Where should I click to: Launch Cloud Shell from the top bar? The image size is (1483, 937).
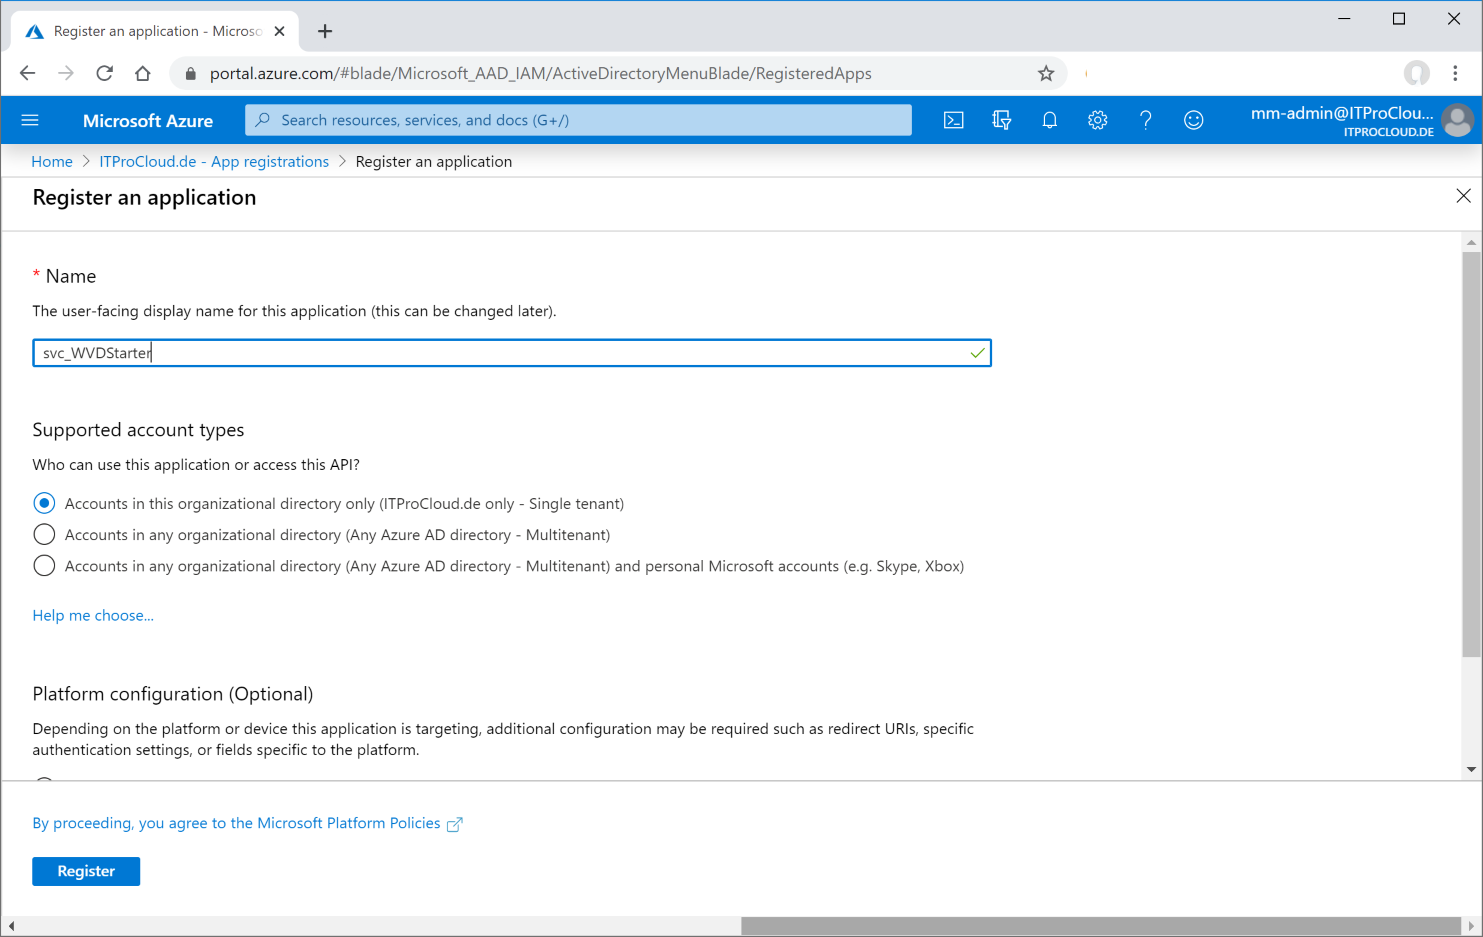[x=954, y=120]
